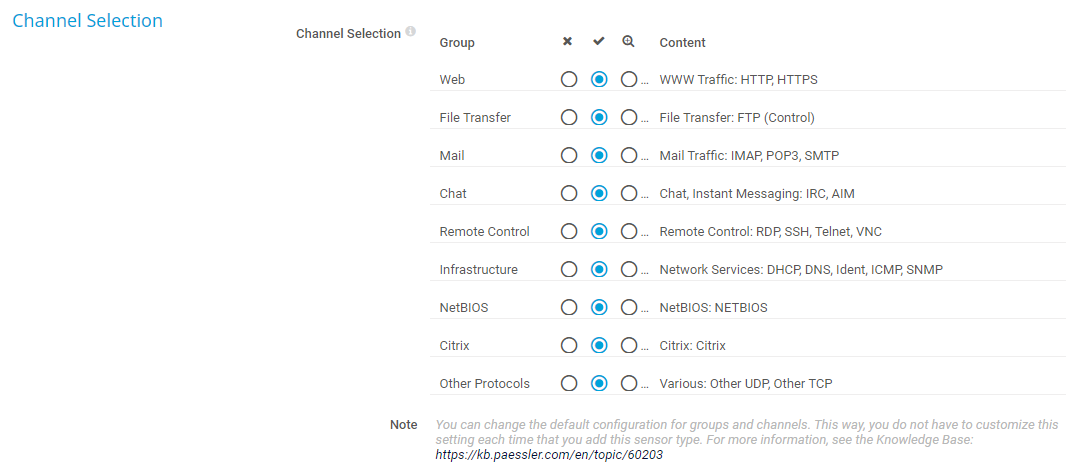Click the info icon beside Channel Selection

[x=411, y=32]
